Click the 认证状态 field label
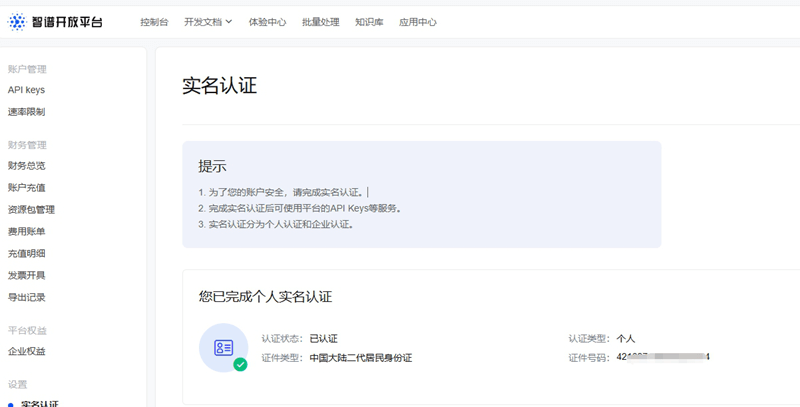 click(280, 339)
